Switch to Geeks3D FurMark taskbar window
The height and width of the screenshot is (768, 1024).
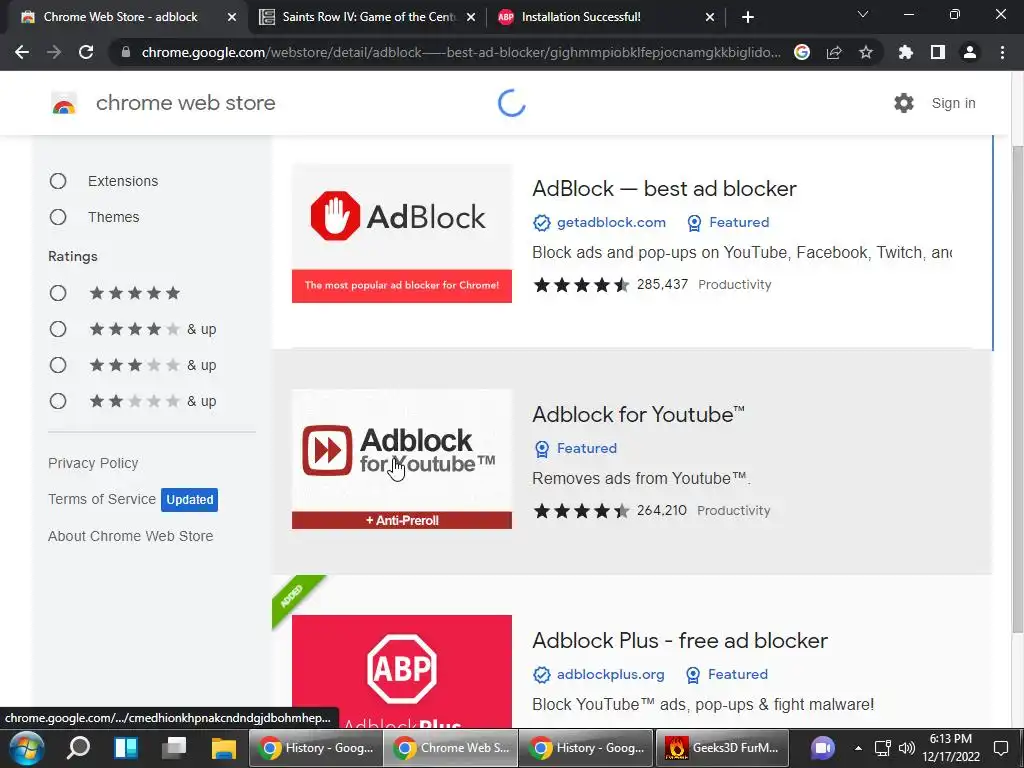722,748
